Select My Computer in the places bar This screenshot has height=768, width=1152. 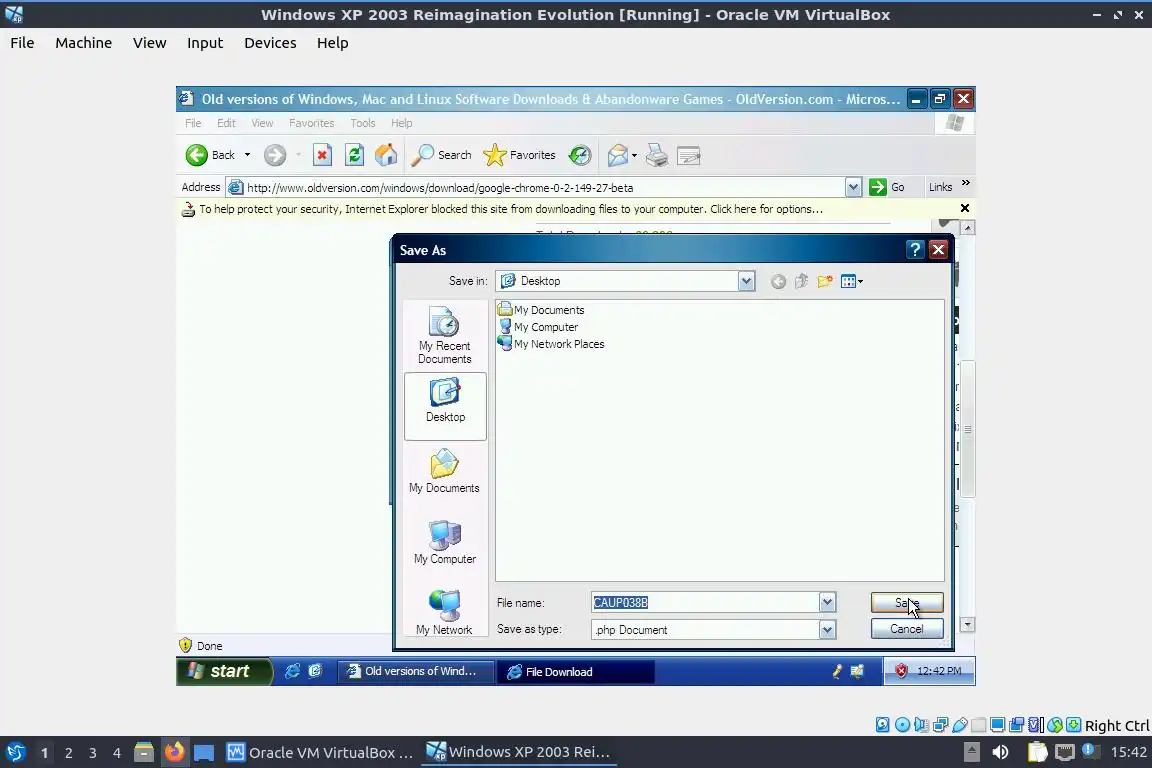point(444,542)
